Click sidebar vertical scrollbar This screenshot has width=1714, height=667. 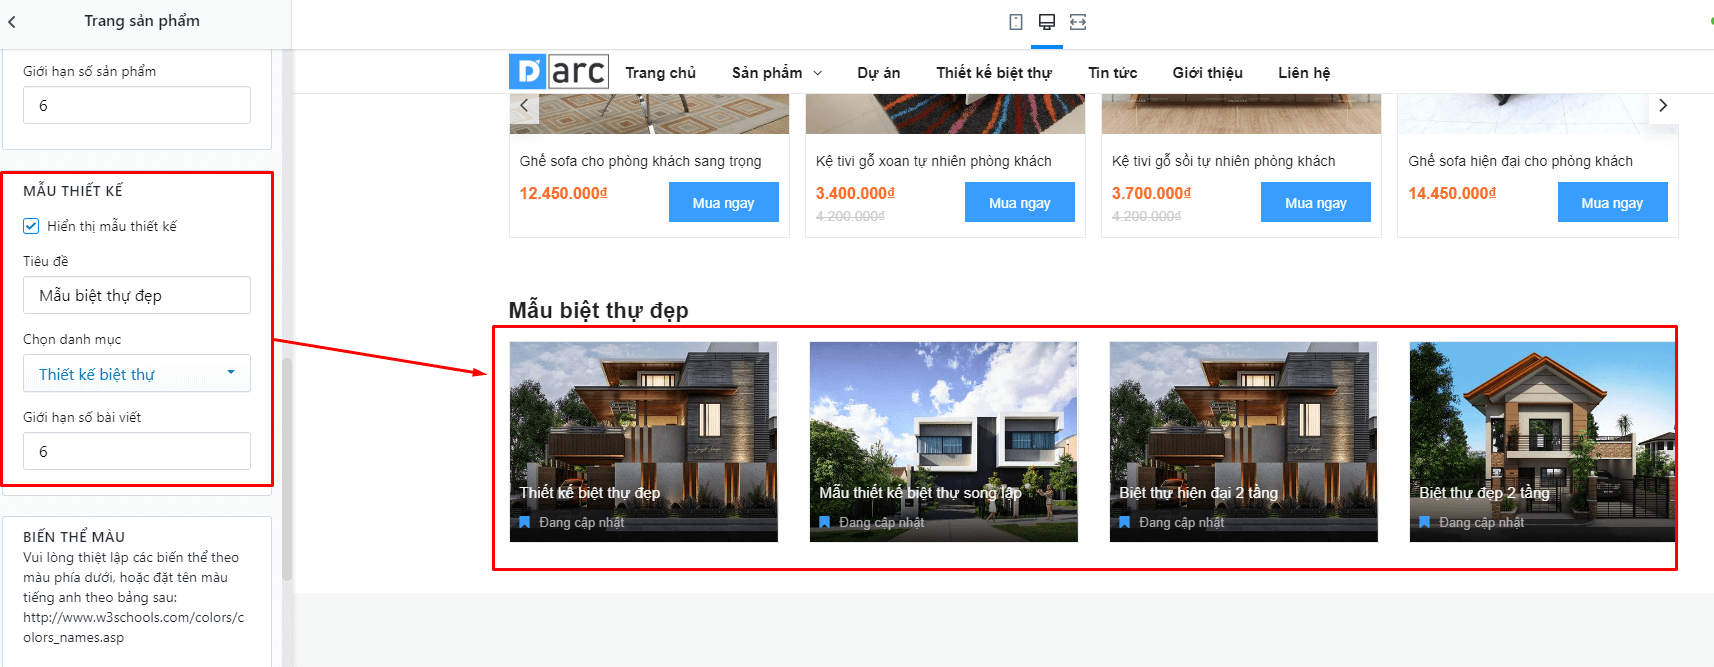click(287, 470)
